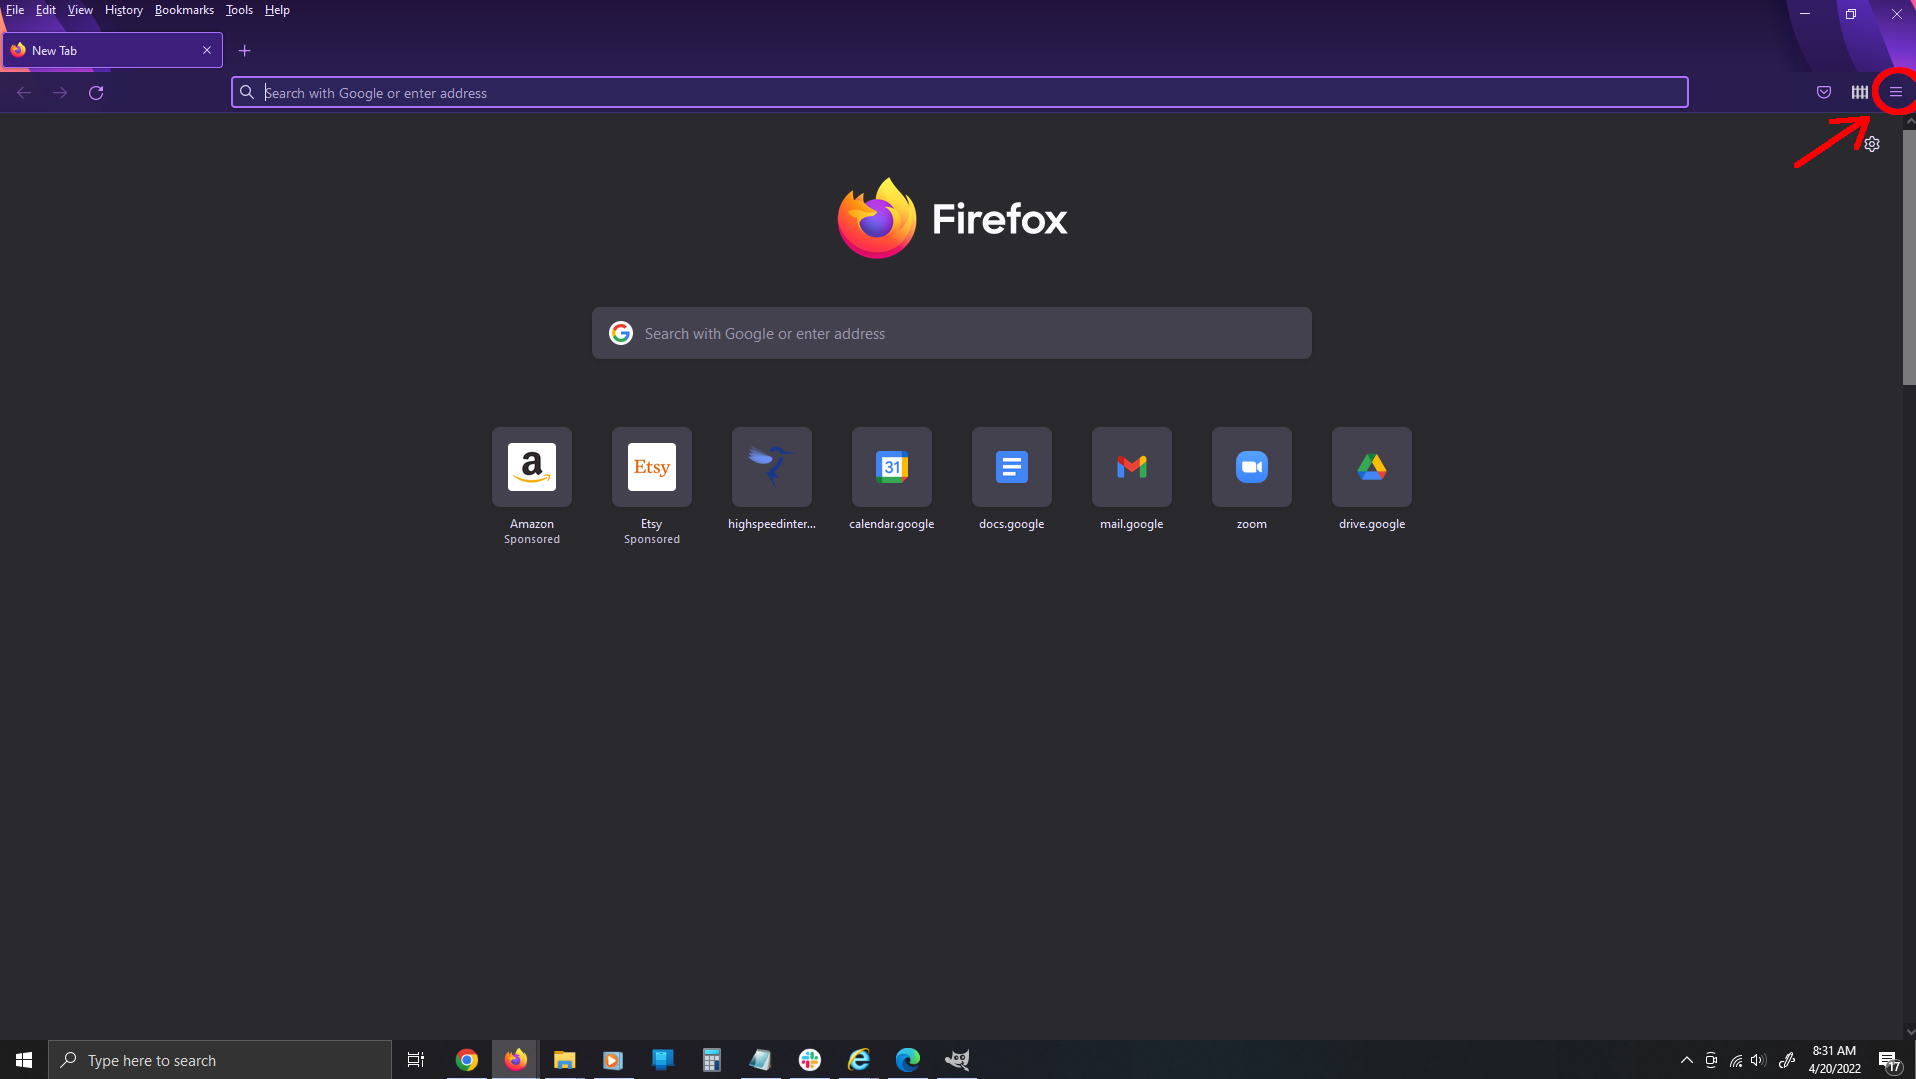
Task: Open the Bookmarks menu
Action: pos(184,10)
